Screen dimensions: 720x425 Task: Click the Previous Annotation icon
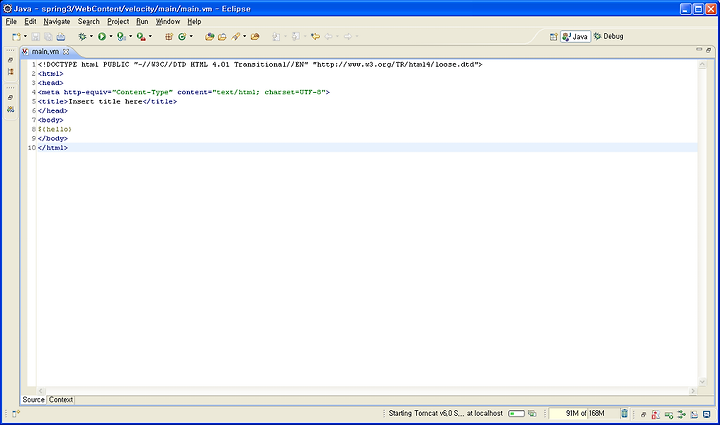(x=296, y=37)
